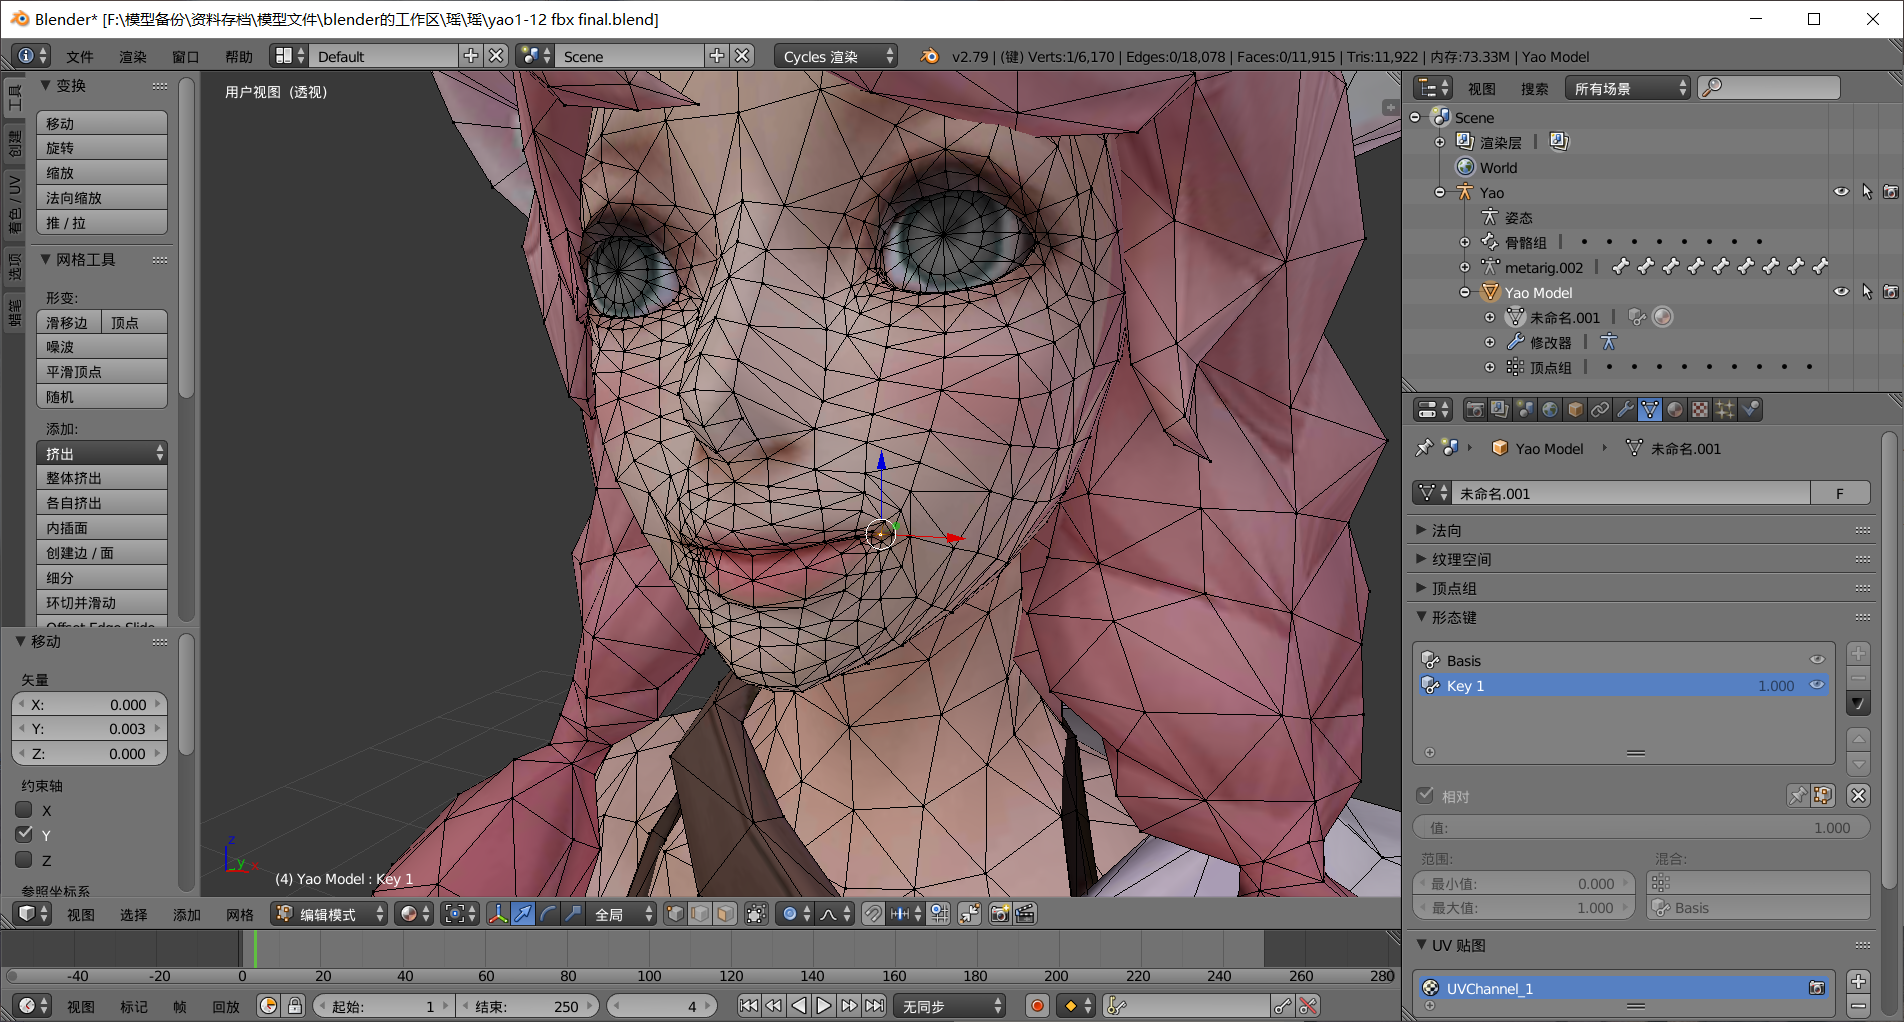1904x1022 pixels.
Task: Click the vector Y value field
Action: click(x=89, y=729)
